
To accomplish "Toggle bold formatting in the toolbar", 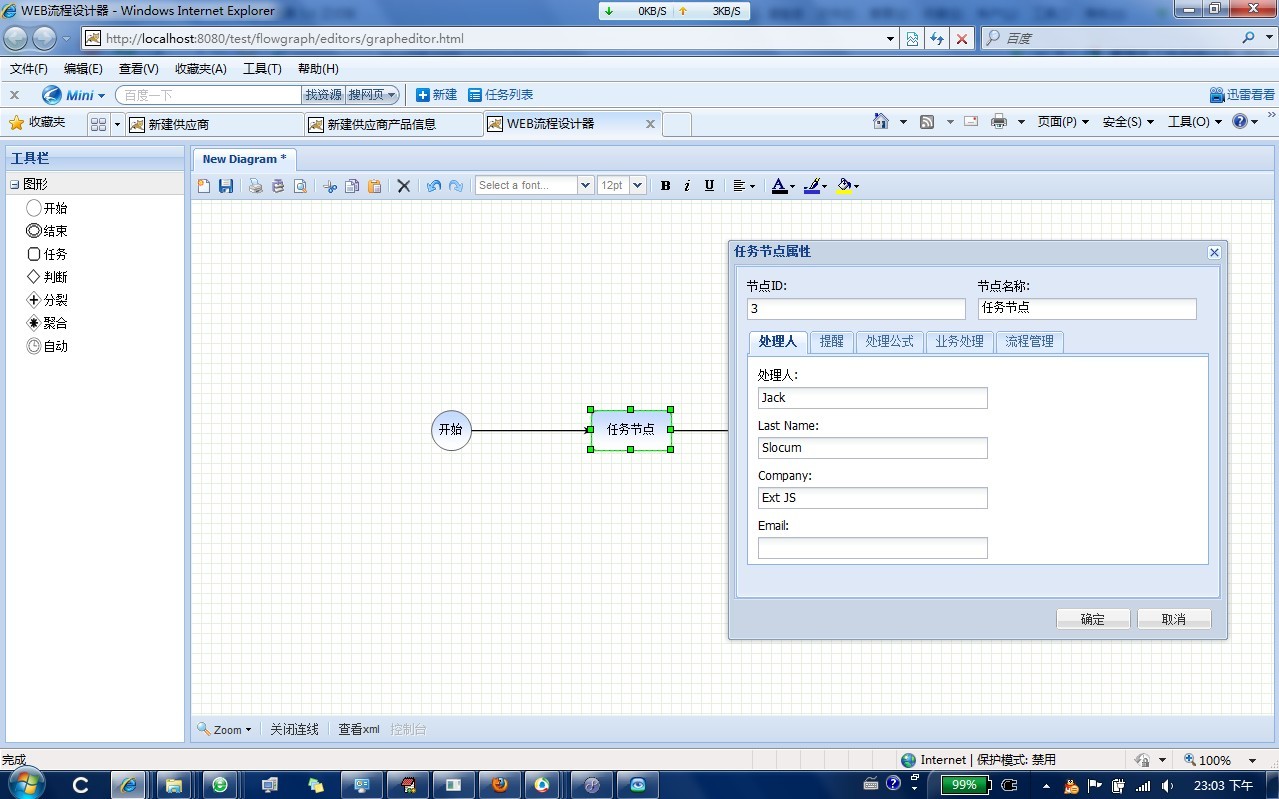I will (x=664, y=185).
